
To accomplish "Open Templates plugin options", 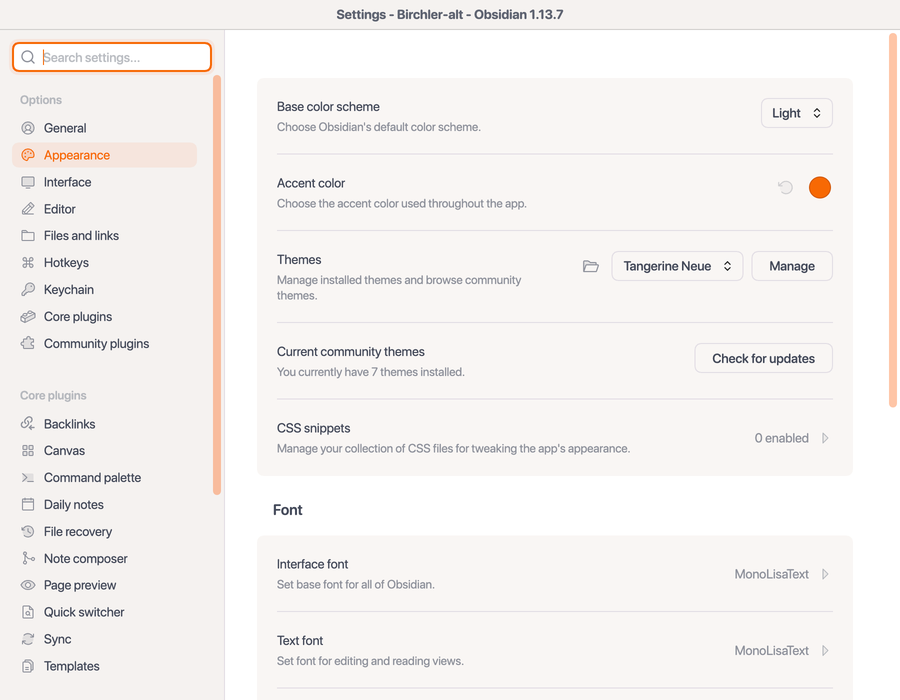I will point(104,666).
